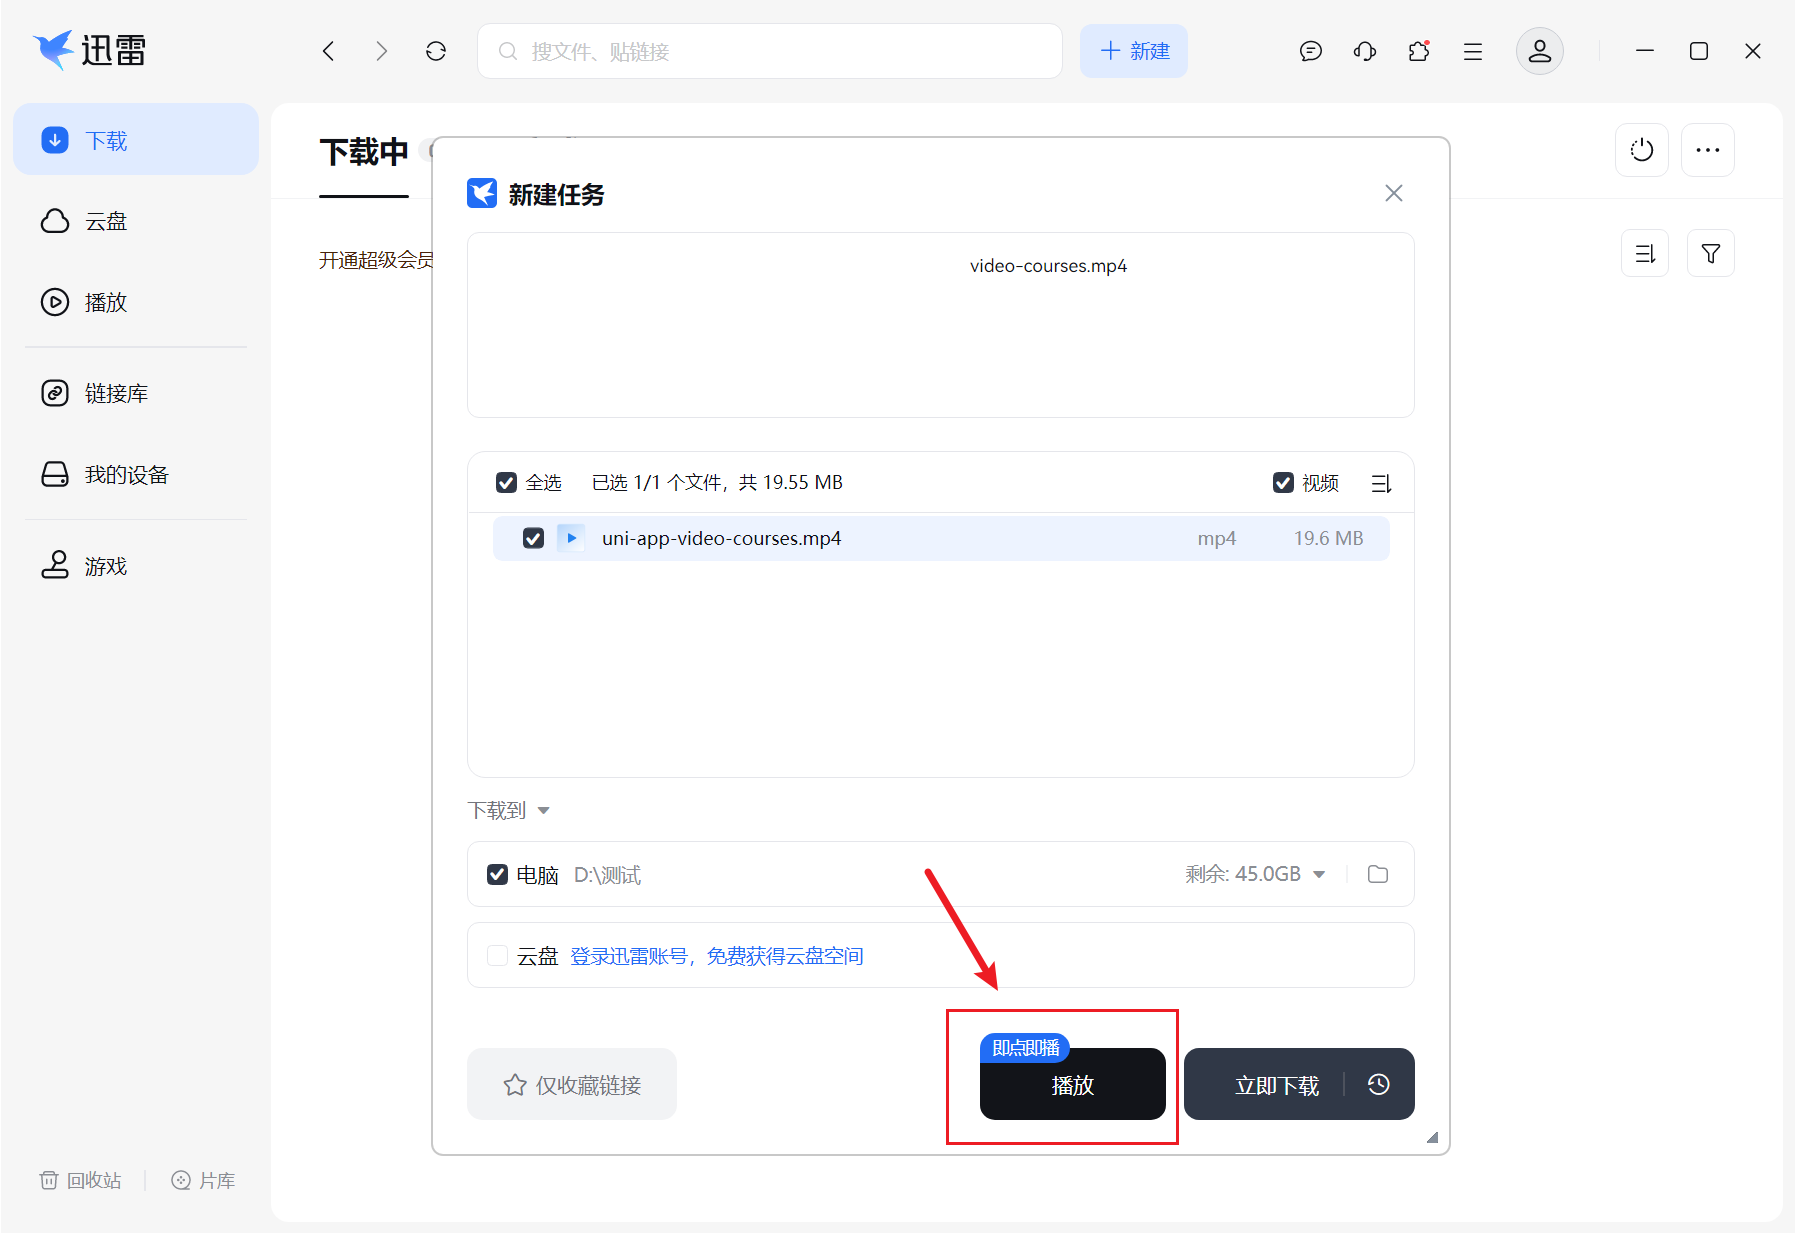Screen dimensions: 1798x1236
Task: Go back with the left arrow
Action: click(328, 51)
